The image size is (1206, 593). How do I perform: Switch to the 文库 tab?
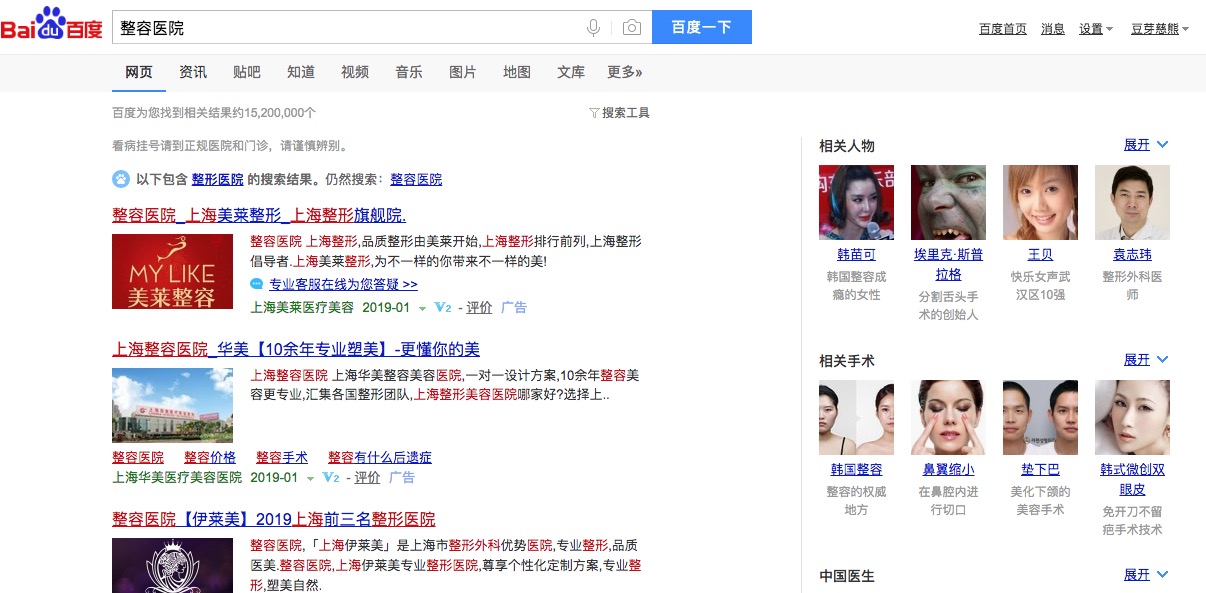[571, 72]
